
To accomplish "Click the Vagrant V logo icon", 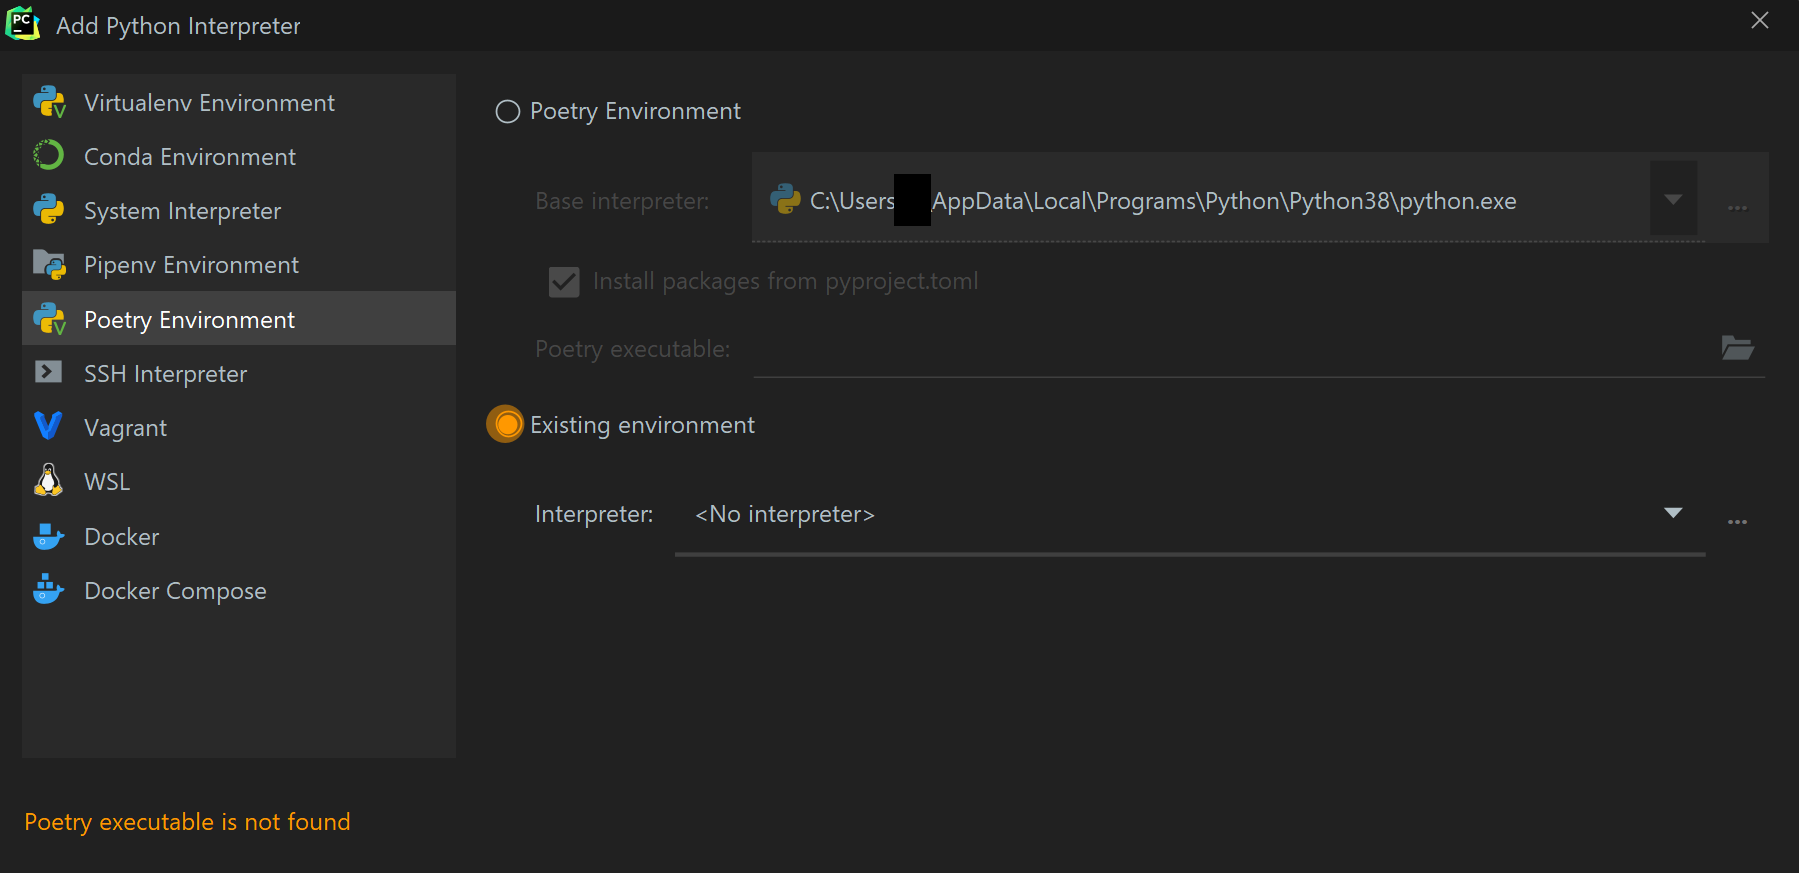I will [x=48, y=427].
